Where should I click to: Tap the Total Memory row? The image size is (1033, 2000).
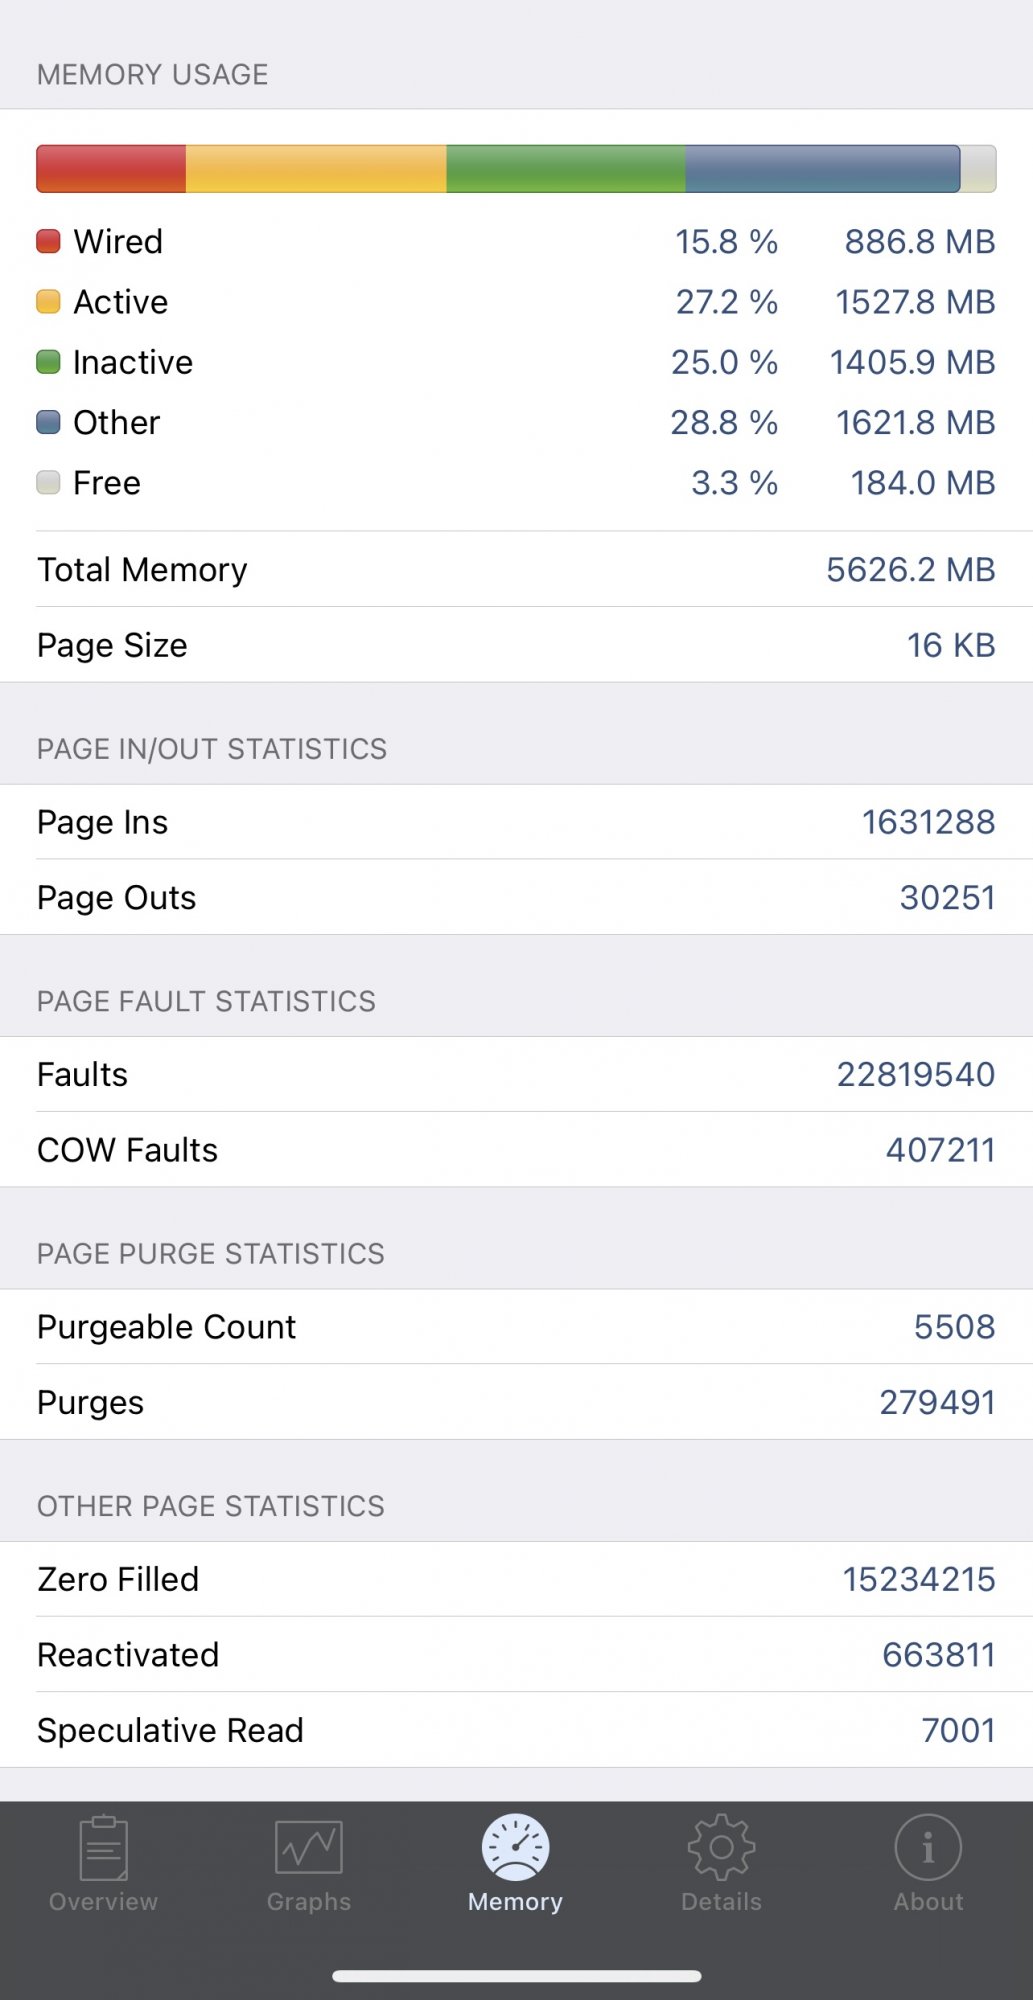coord(516,570)
